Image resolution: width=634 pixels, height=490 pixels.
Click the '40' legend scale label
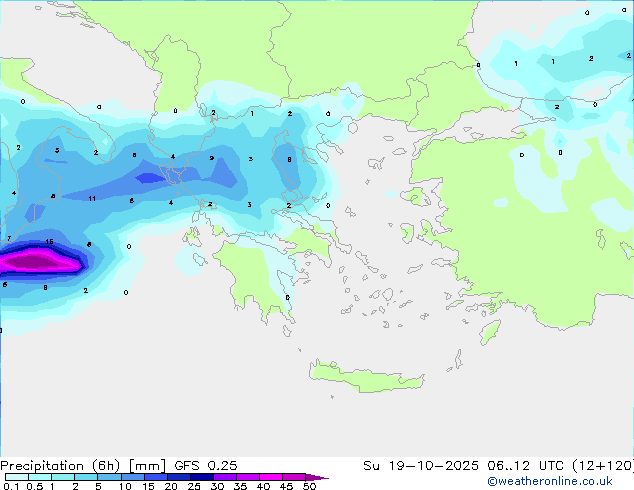[263, 486]
